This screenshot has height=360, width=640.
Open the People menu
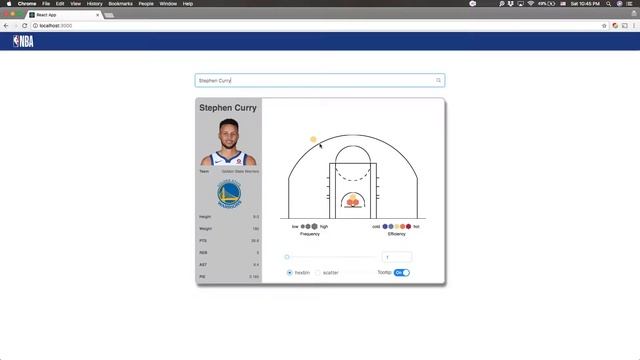pos(146,4)
